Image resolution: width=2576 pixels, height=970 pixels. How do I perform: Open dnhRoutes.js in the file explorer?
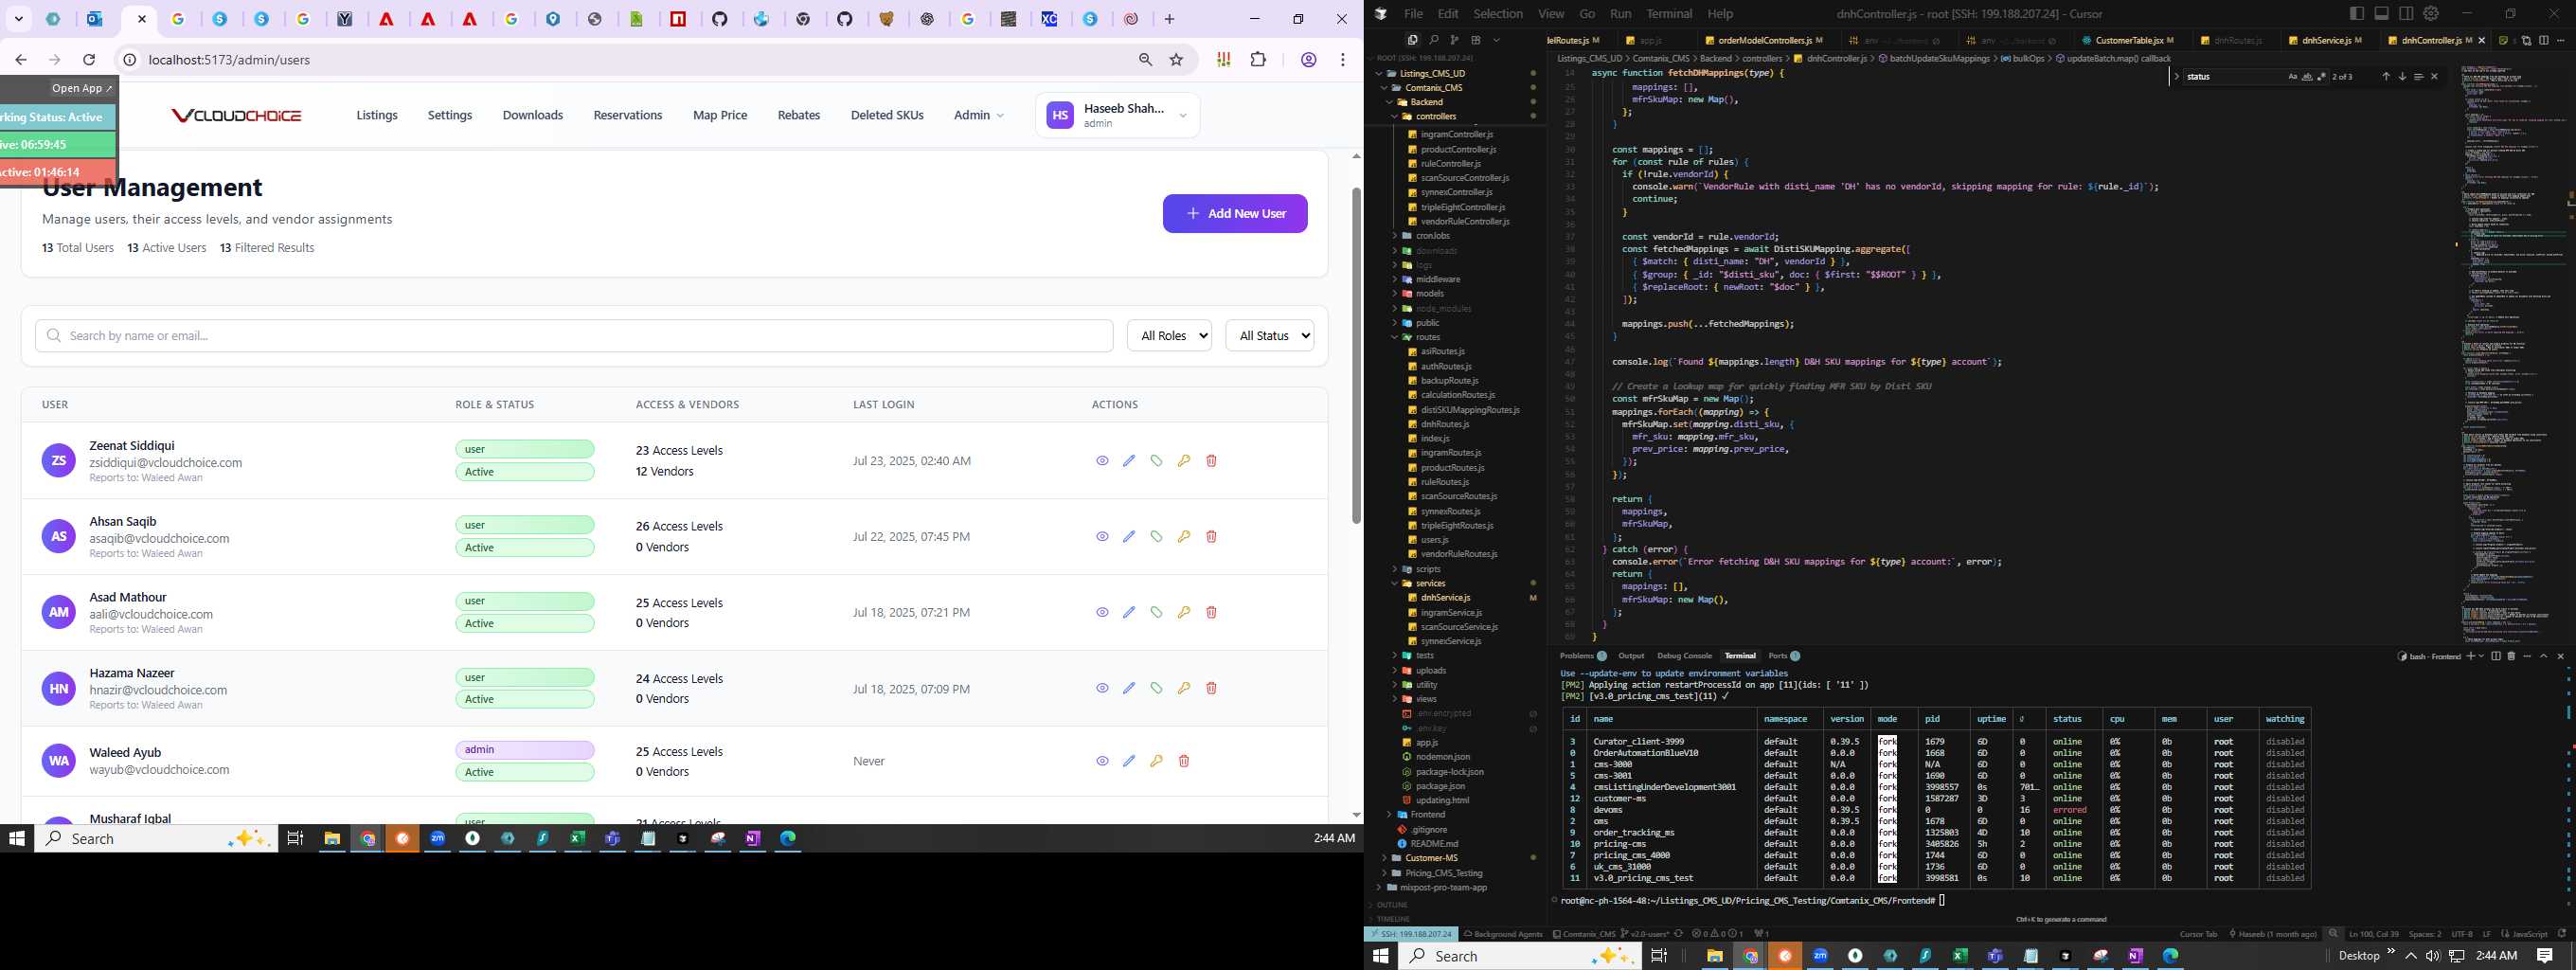pos(1444,424)
